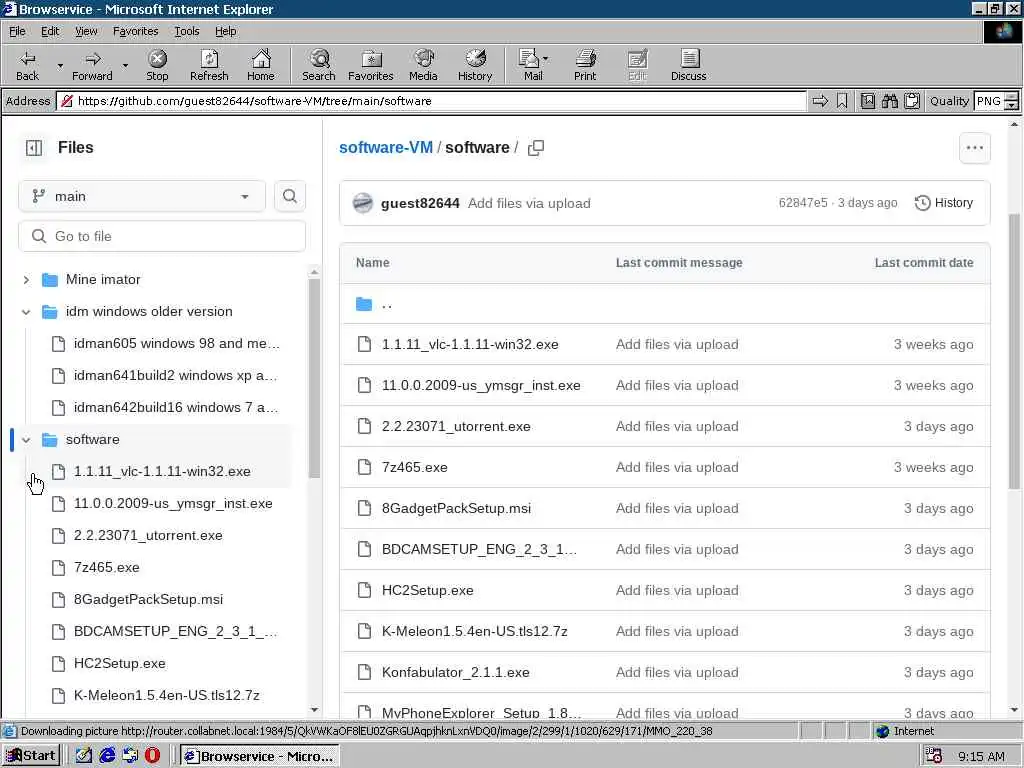This screenshot has width=1024, height=768.
Task: Open 7z465.exe in the file table
Action: [x=415, y=467]
